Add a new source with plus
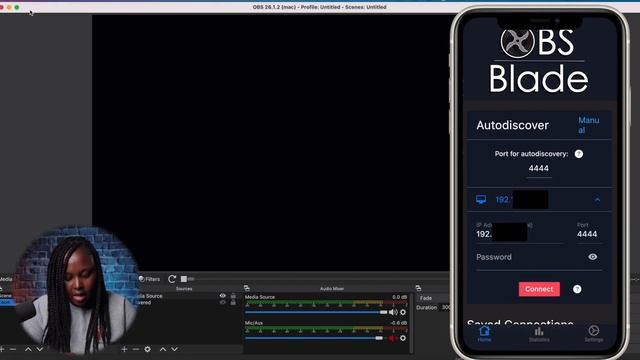 [124, 349]
